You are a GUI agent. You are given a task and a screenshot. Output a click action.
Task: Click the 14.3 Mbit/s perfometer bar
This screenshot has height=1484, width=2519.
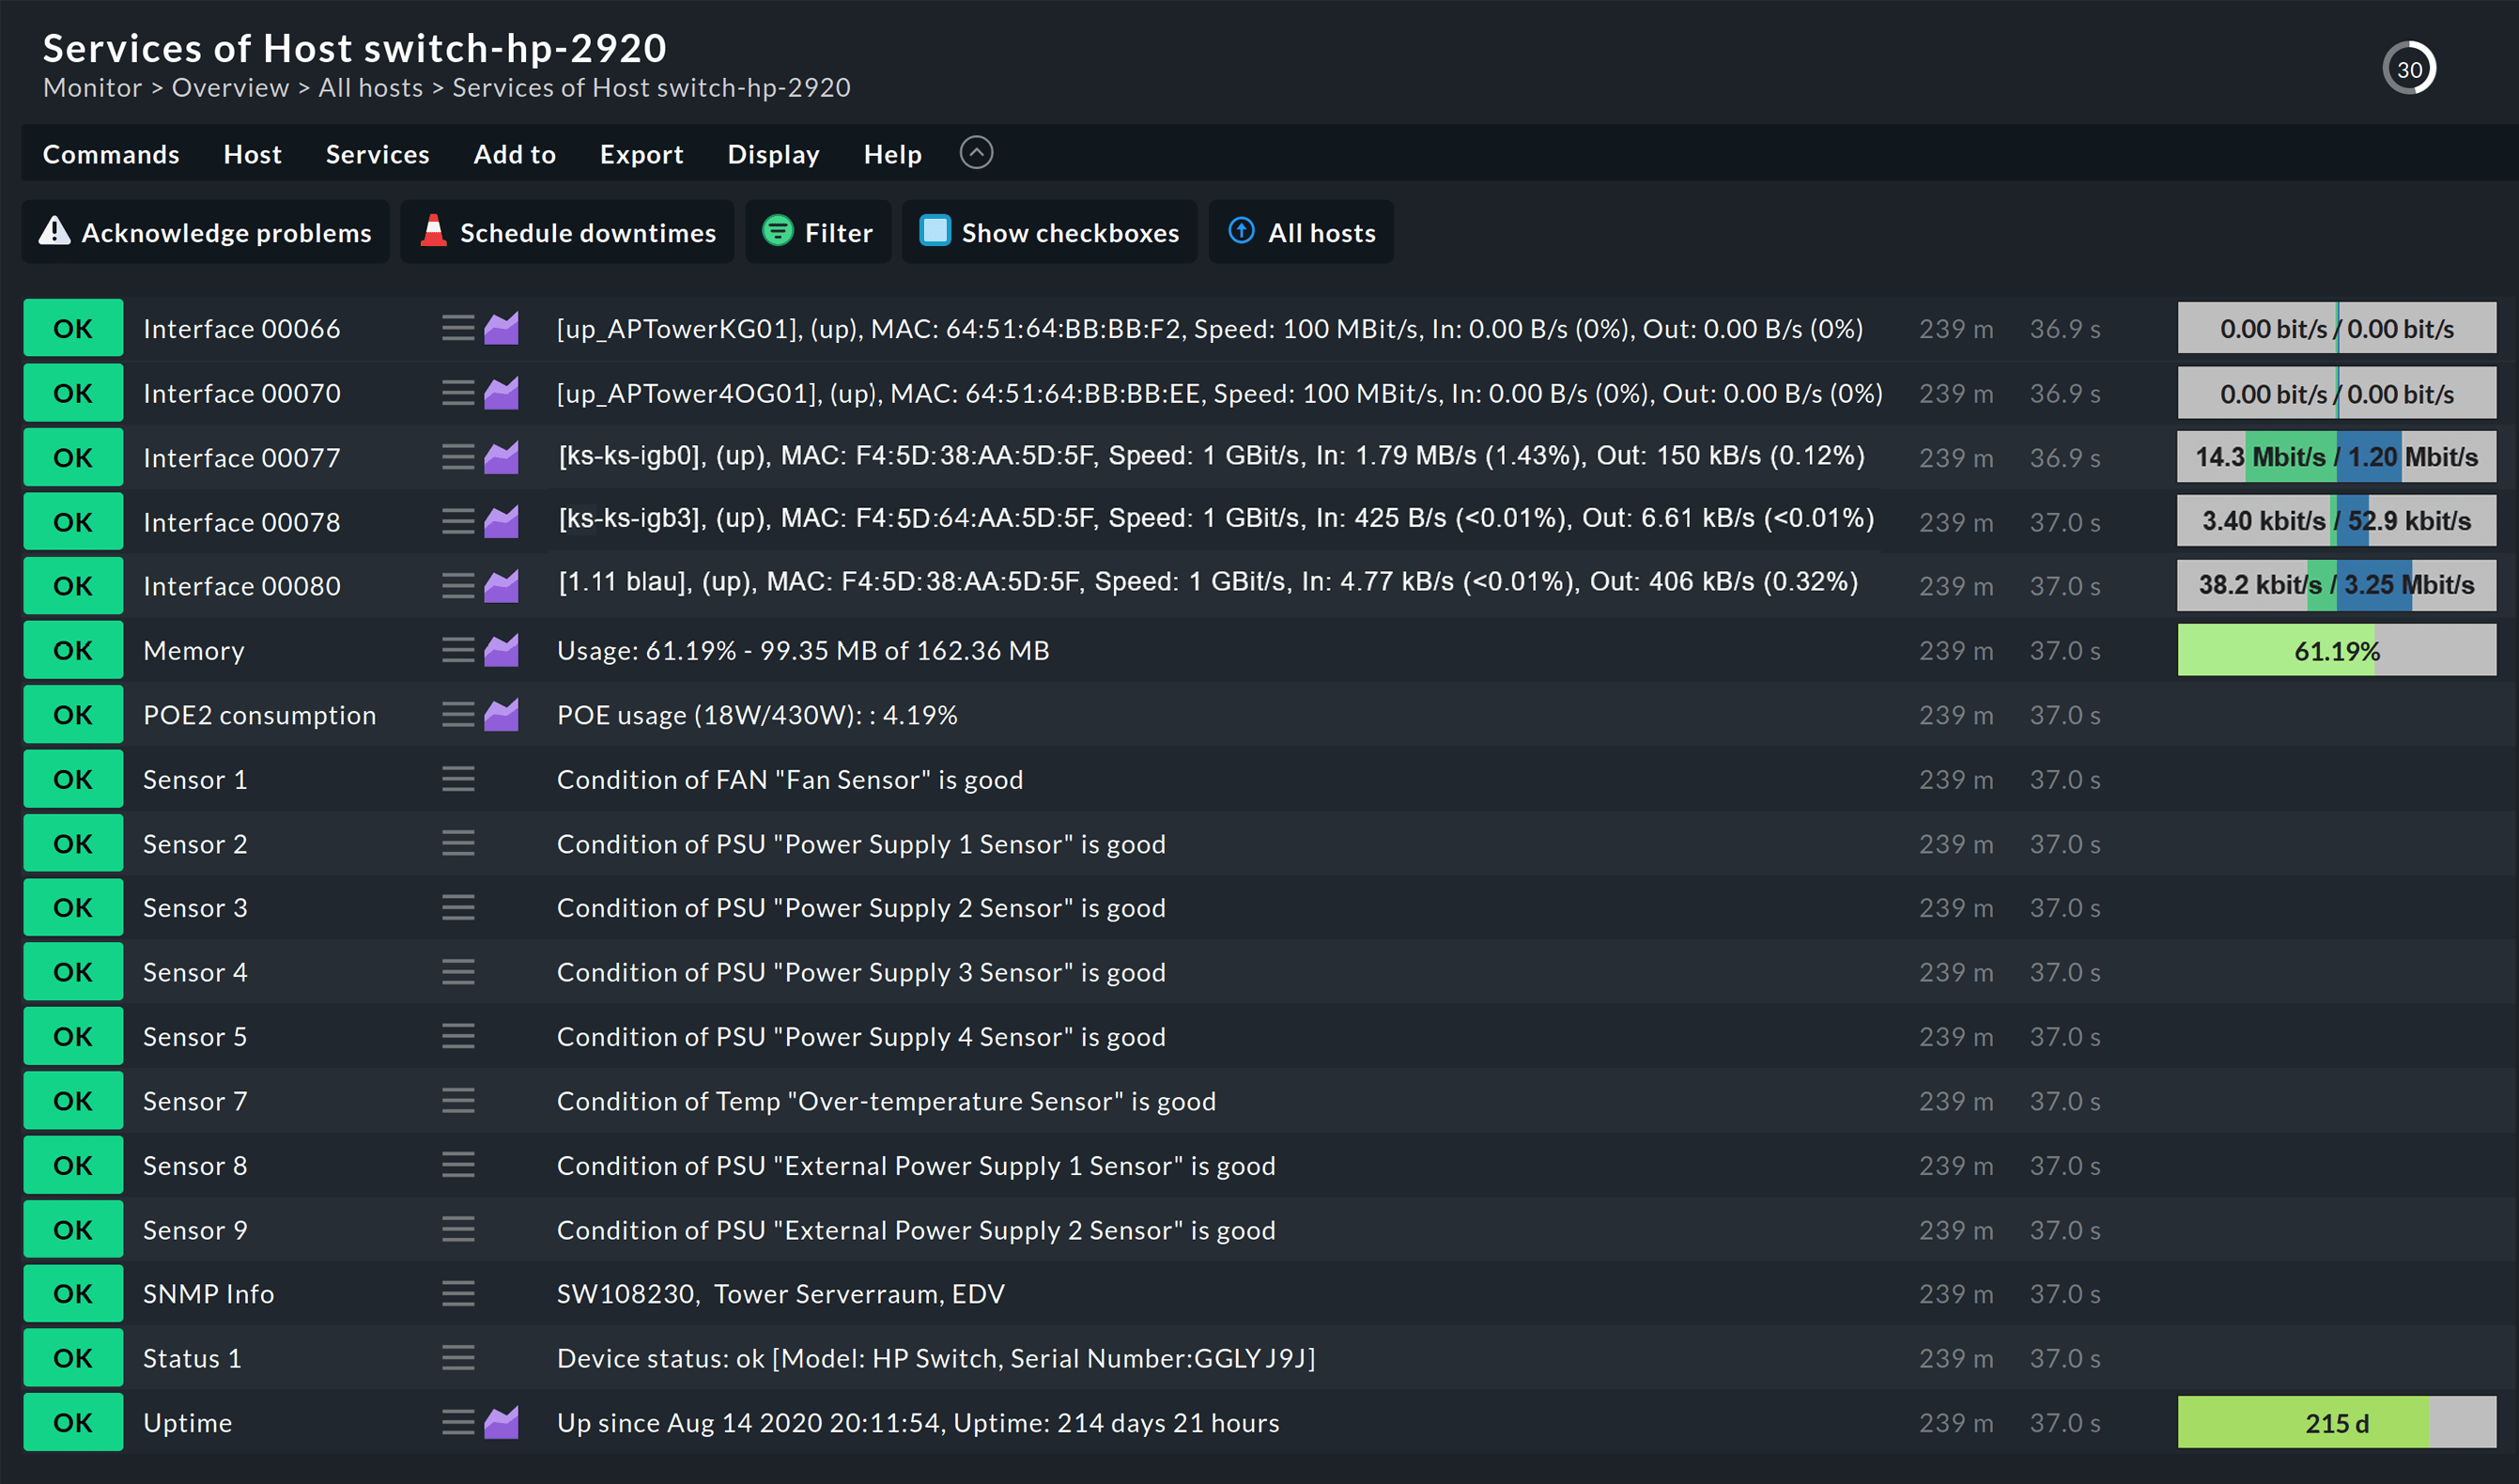click(2336, 457)
